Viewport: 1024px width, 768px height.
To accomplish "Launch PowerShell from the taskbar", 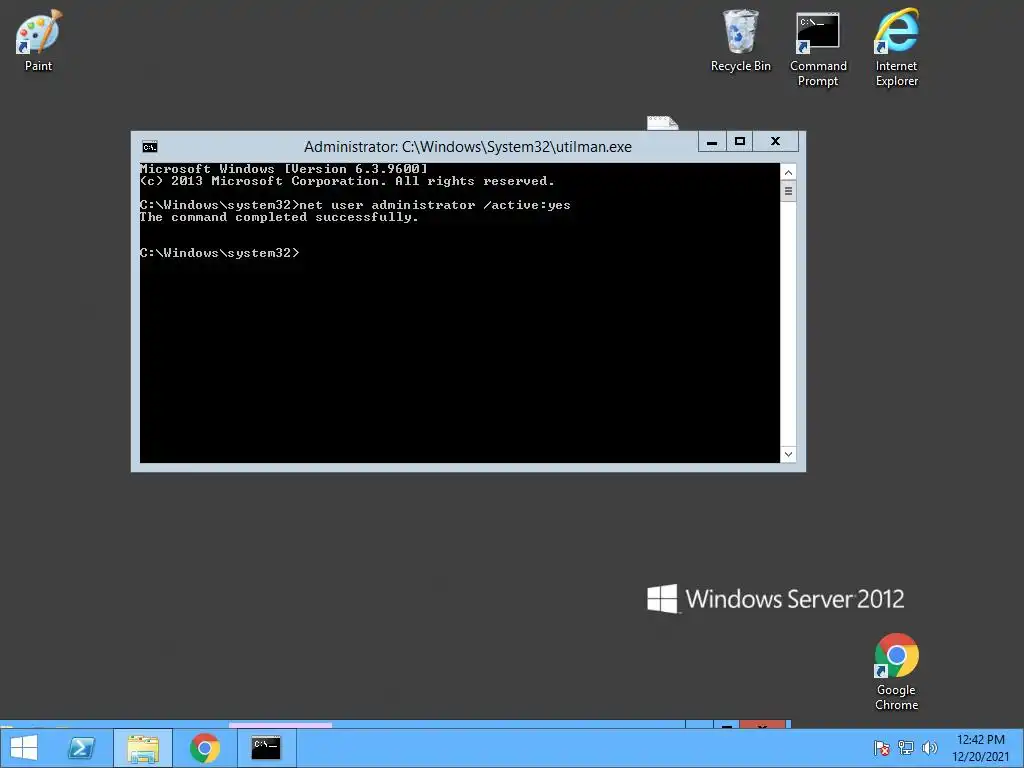I will pos(82,748).
